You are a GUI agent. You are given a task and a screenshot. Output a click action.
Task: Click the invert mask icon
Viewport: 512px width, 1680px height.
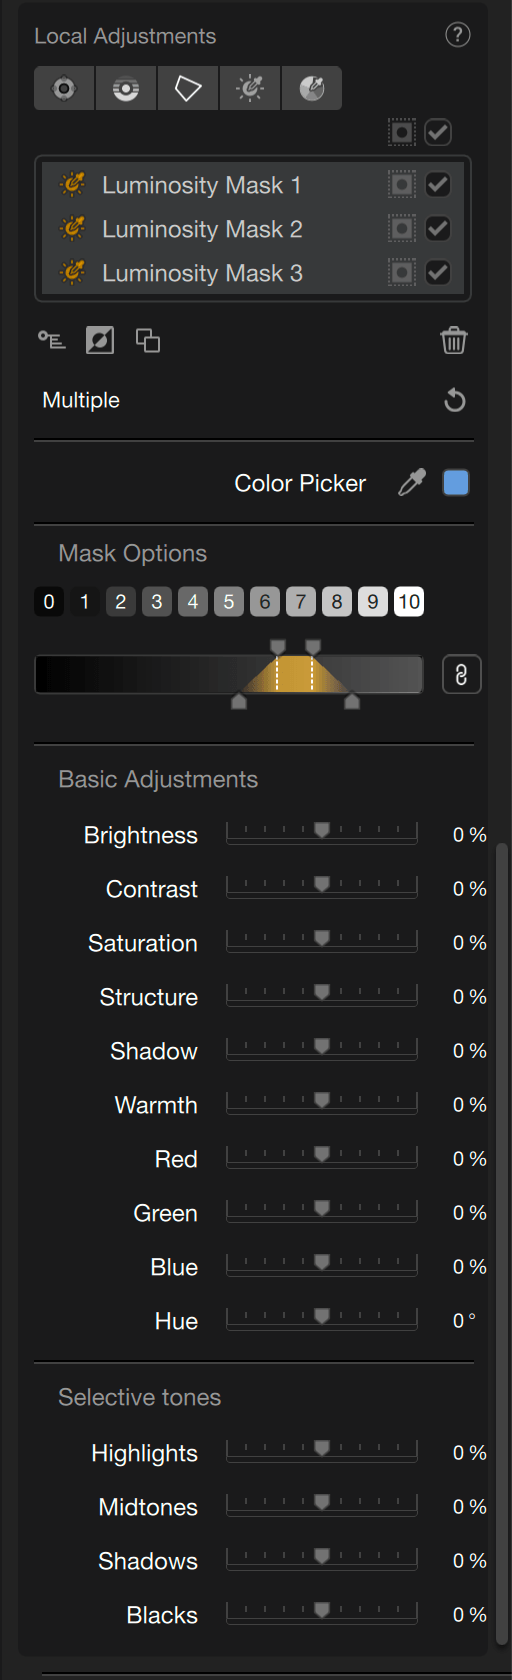pos(100,341)
